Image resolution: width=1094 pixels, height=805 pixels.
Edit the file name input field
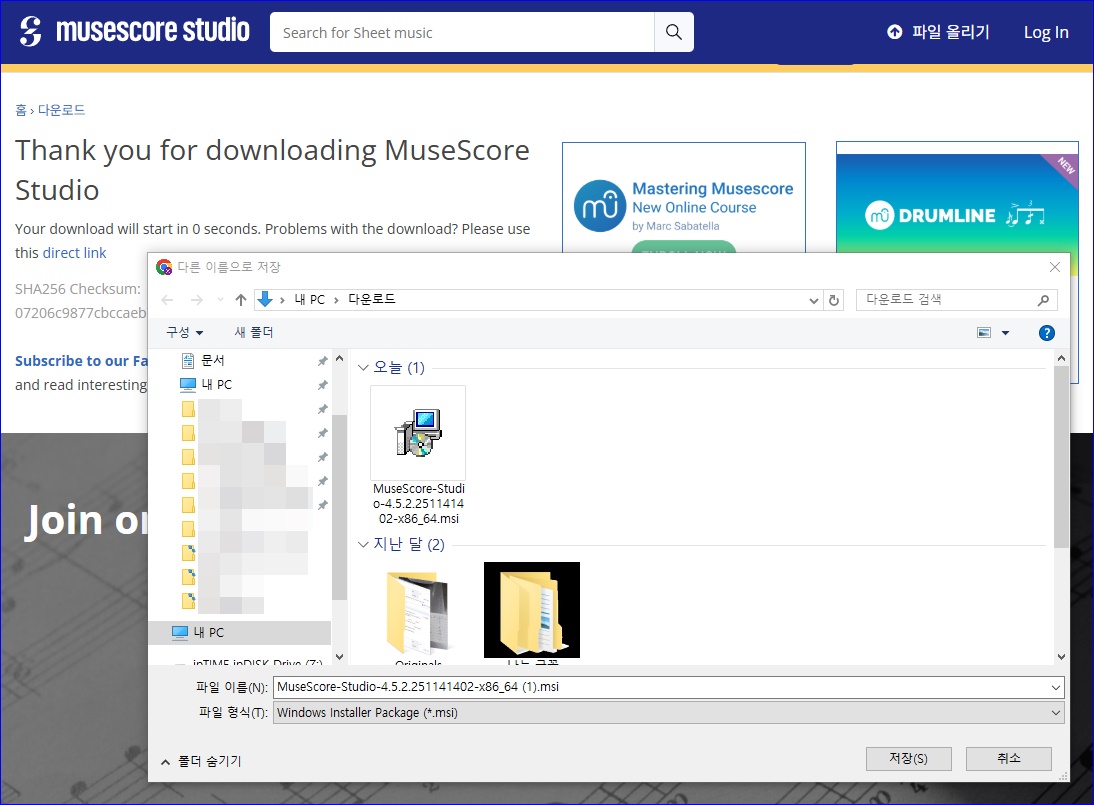click(661, 687)
